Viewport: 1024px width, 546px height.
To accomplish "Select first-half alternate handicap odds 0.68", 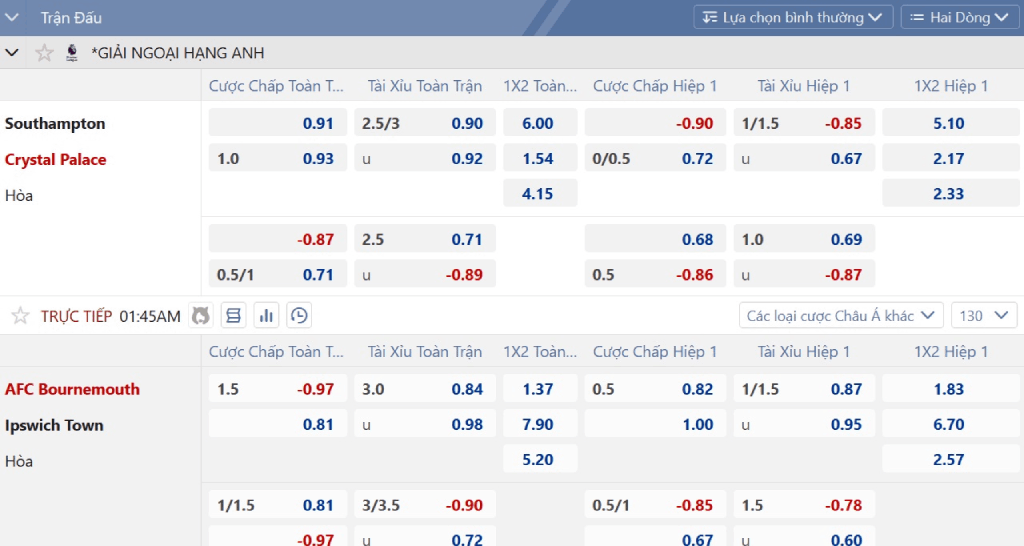I will click(655, 239).
